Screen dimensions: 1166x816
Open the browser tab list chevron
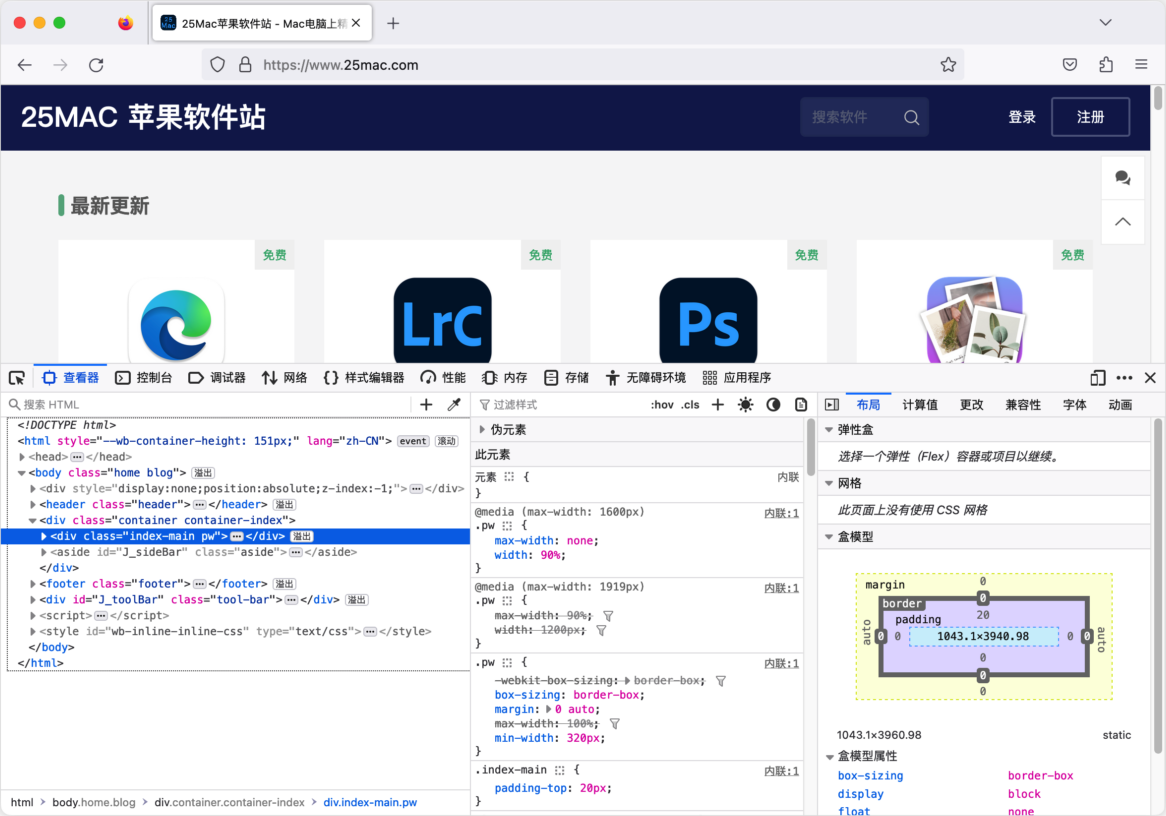click(1106, 23)
